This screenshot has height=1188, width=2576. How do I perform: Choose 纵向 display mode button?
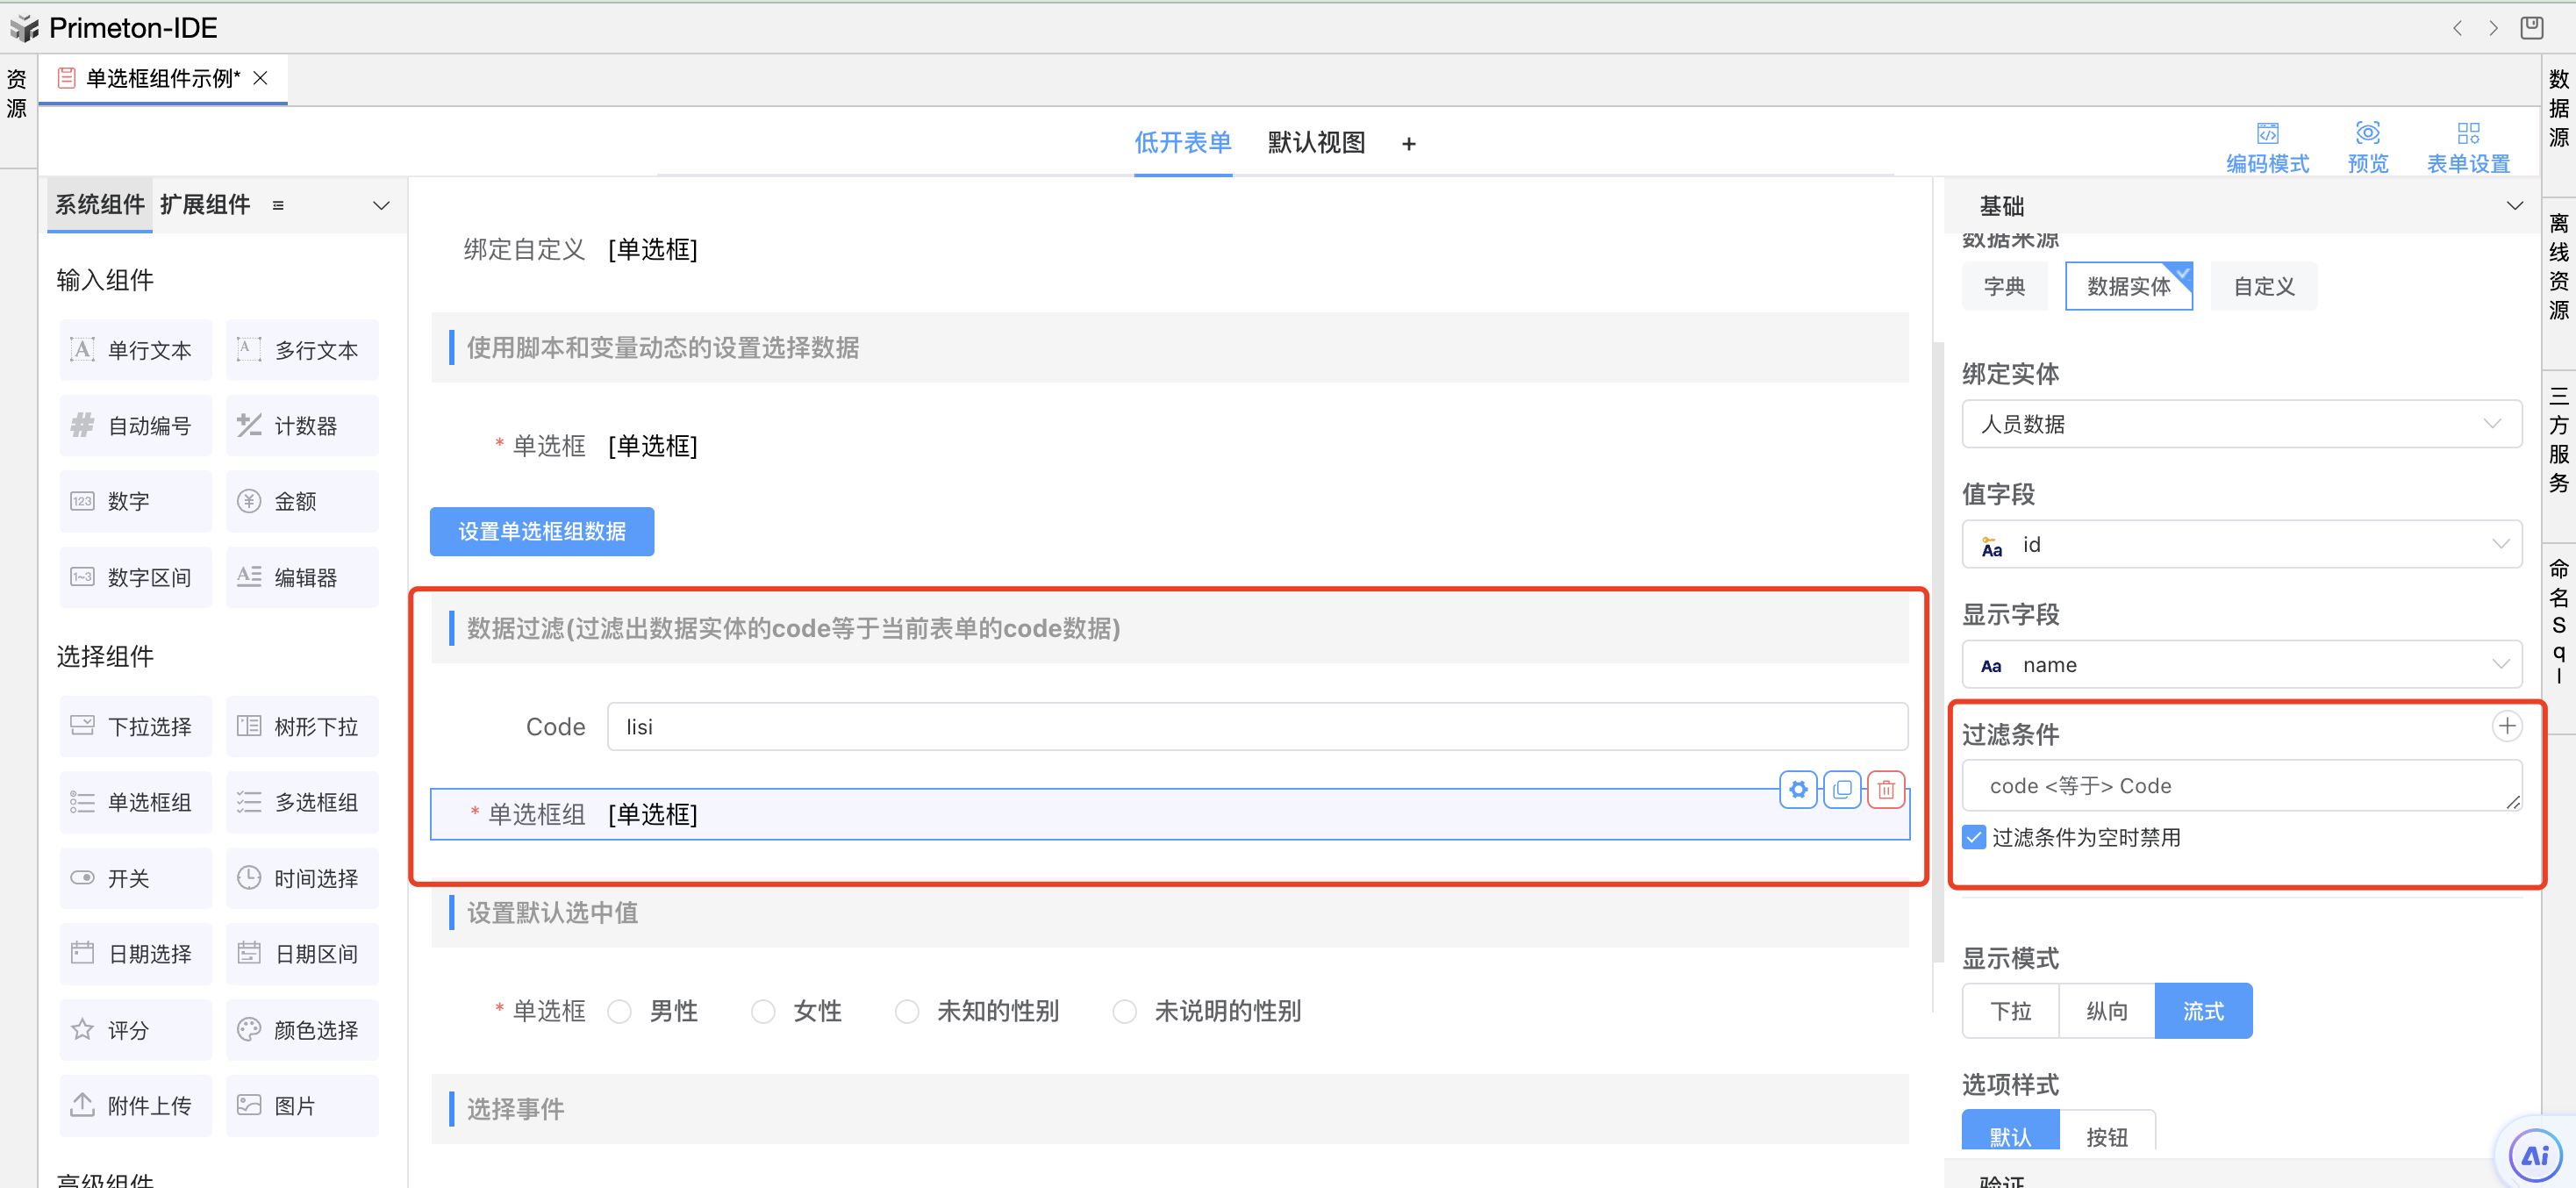(x=2106, y=1012)
